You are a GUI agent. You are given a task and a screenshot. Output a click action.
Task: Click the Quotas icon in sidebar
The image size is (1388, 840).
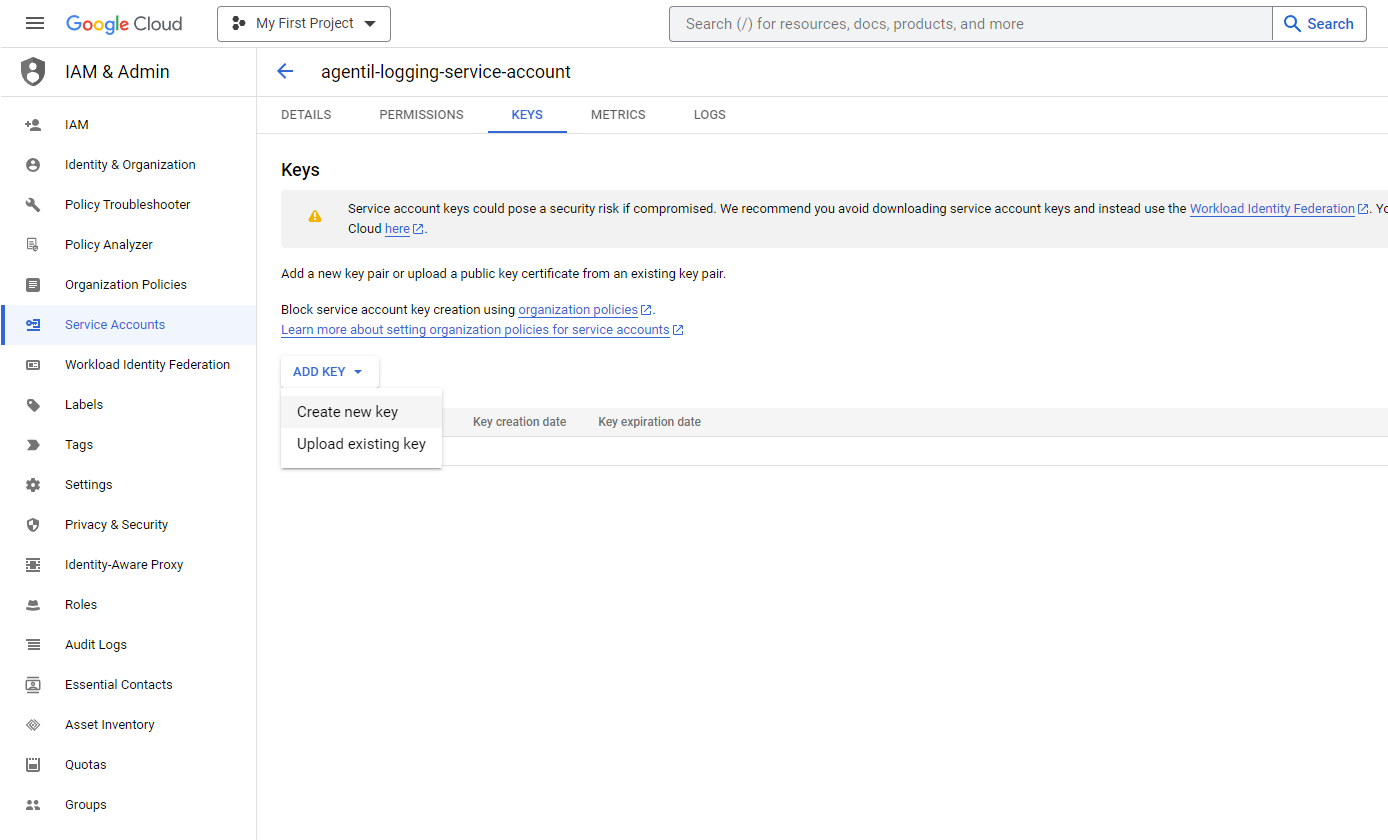pos(33,765)
